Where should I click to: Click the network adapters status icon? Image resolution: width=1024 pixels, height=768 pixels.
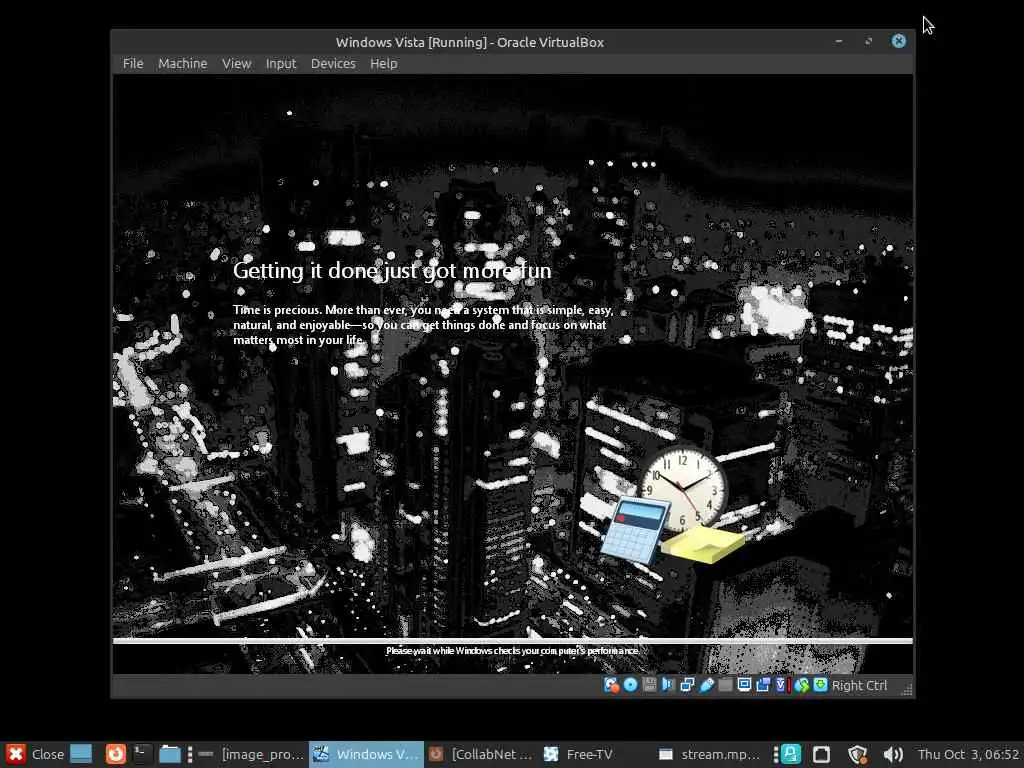click(687, 684)
